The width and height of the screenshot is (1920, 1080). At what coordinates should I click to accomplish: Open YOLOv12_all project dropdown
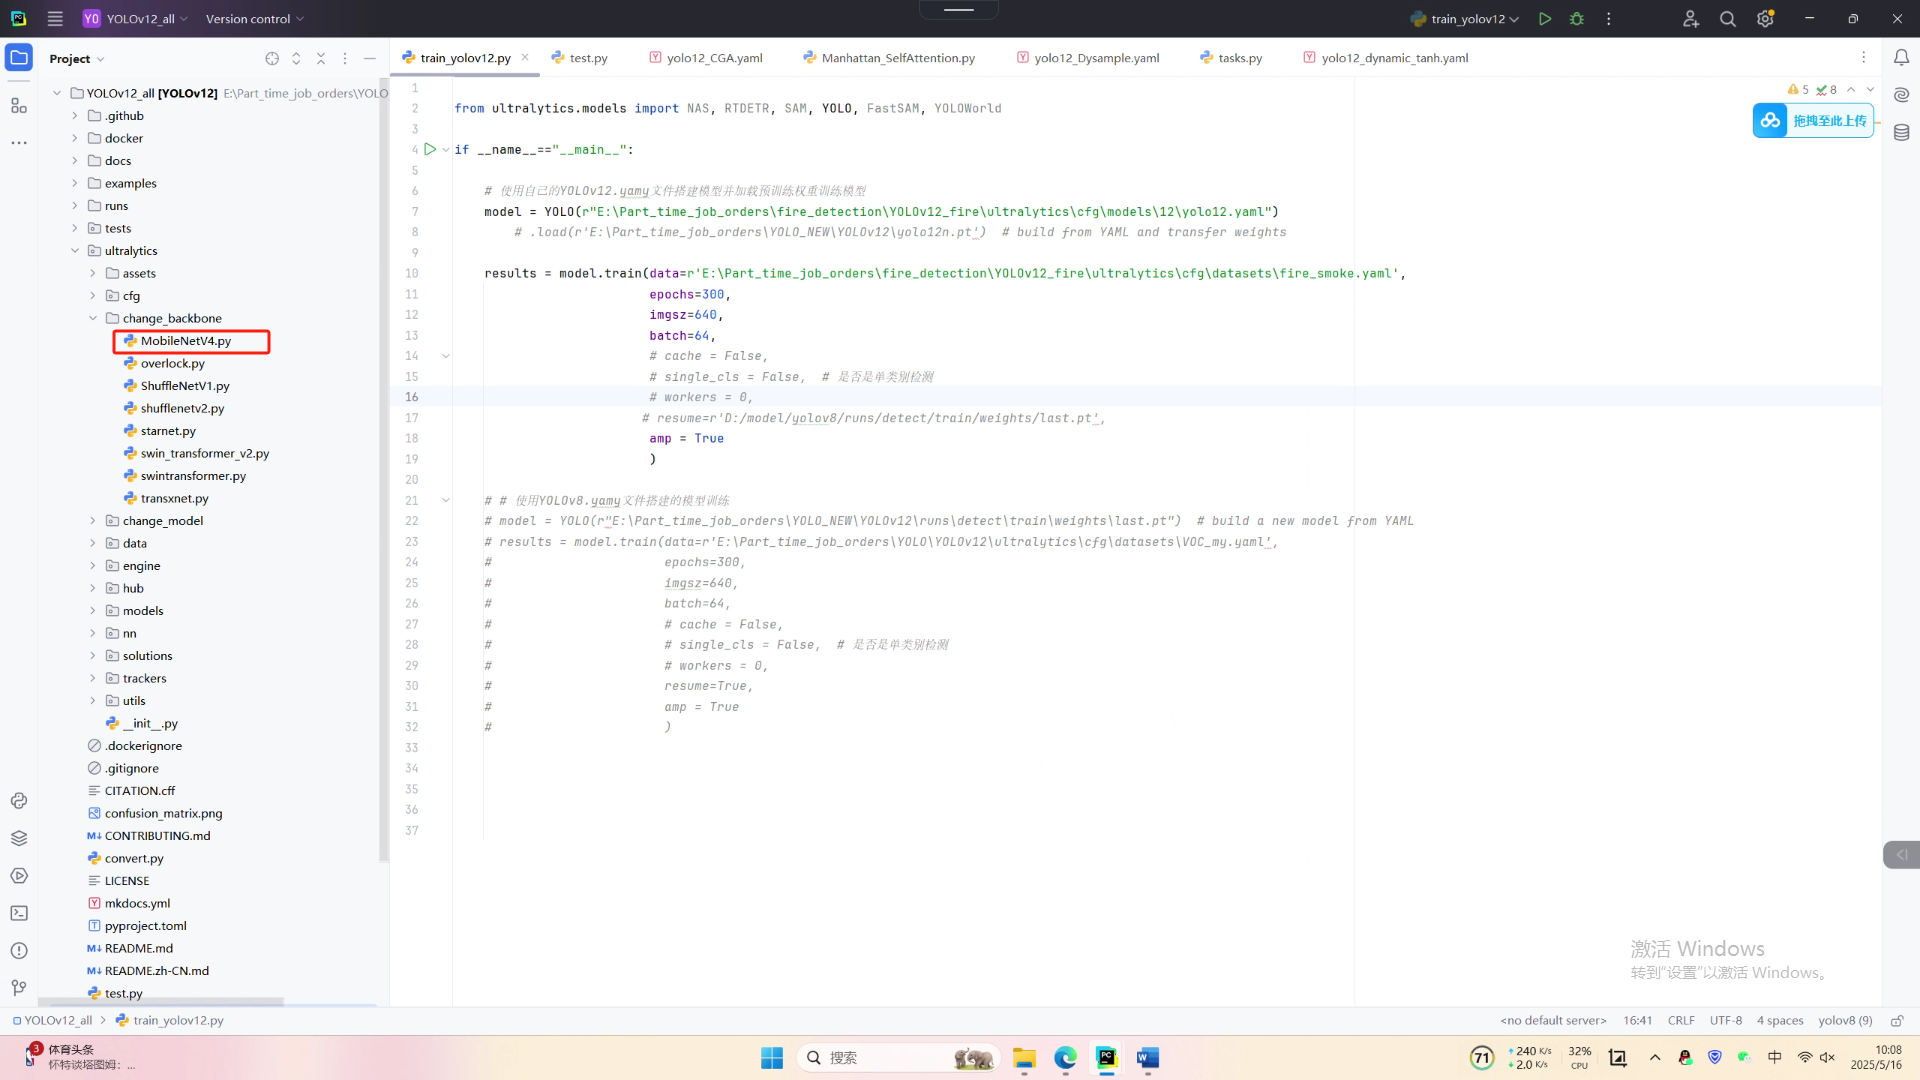pyautogui.click(x=136, y=19)
